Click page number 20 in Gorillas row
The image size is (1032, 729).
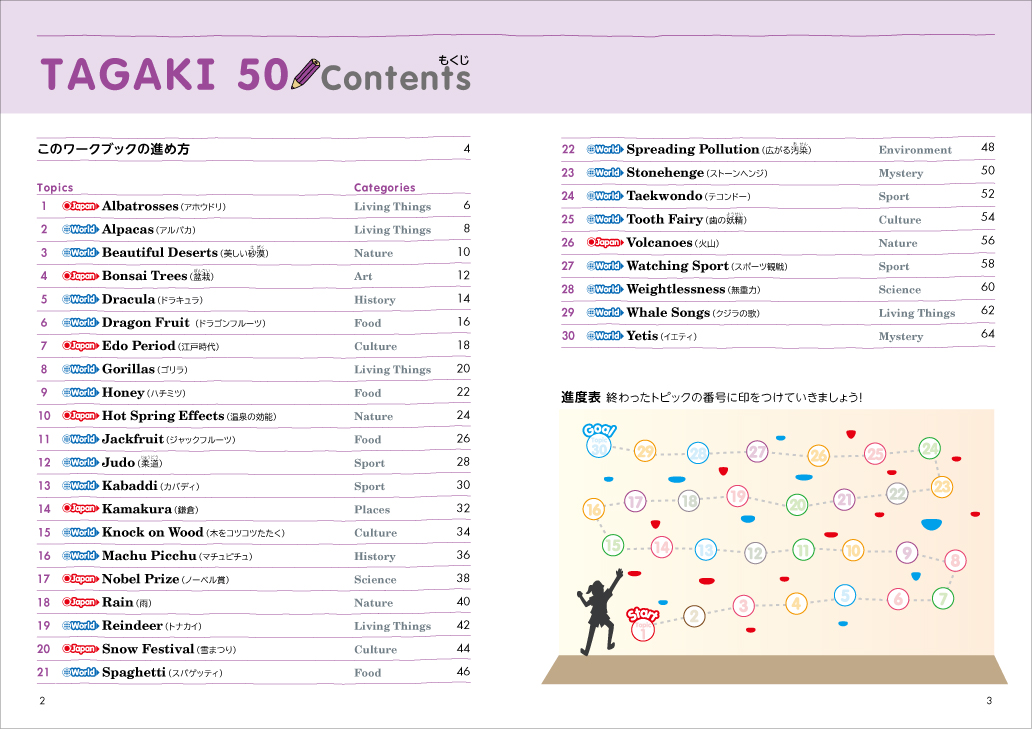click(463, 368)
